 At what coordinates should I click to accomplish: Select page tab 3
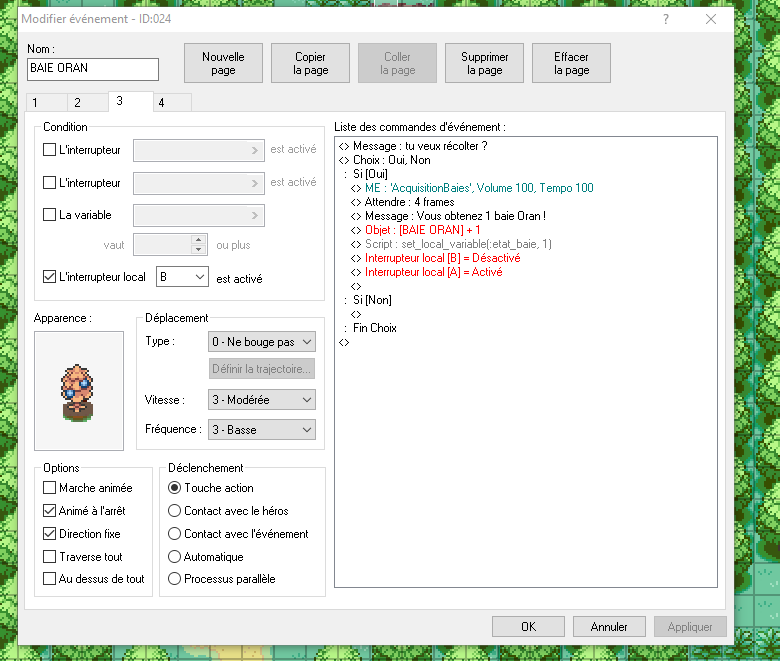pos(130,101)
